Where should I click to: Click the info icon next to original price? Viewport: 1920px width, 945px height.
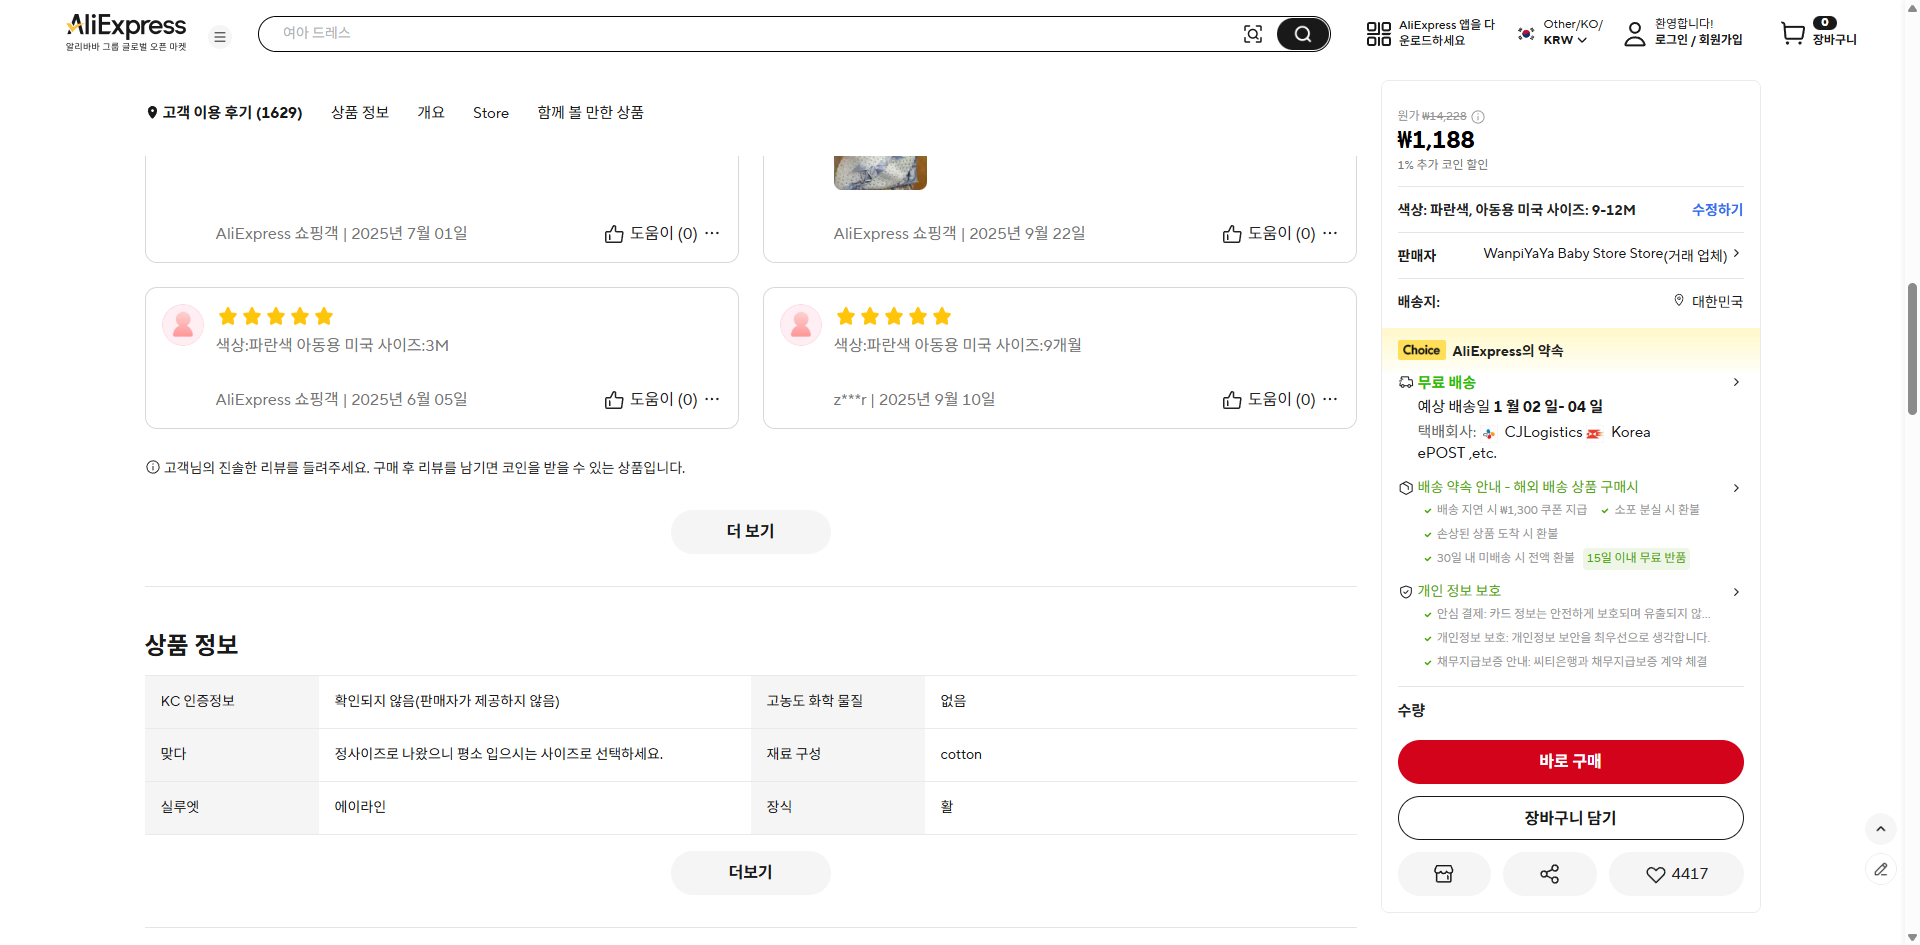pyautogui.click(x=1478, y=117)
